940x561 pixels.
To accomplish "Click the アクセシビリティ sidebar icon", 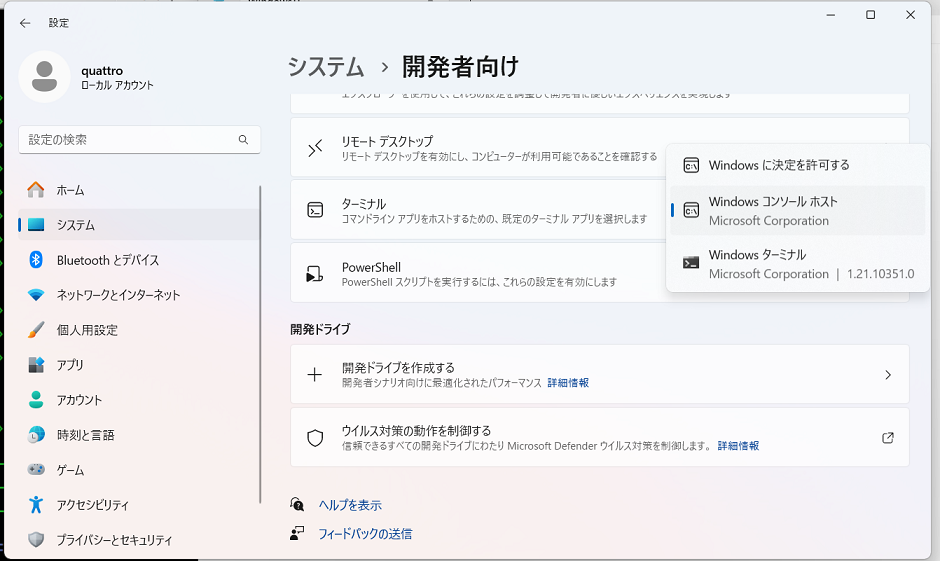I will tap(36, 505).
